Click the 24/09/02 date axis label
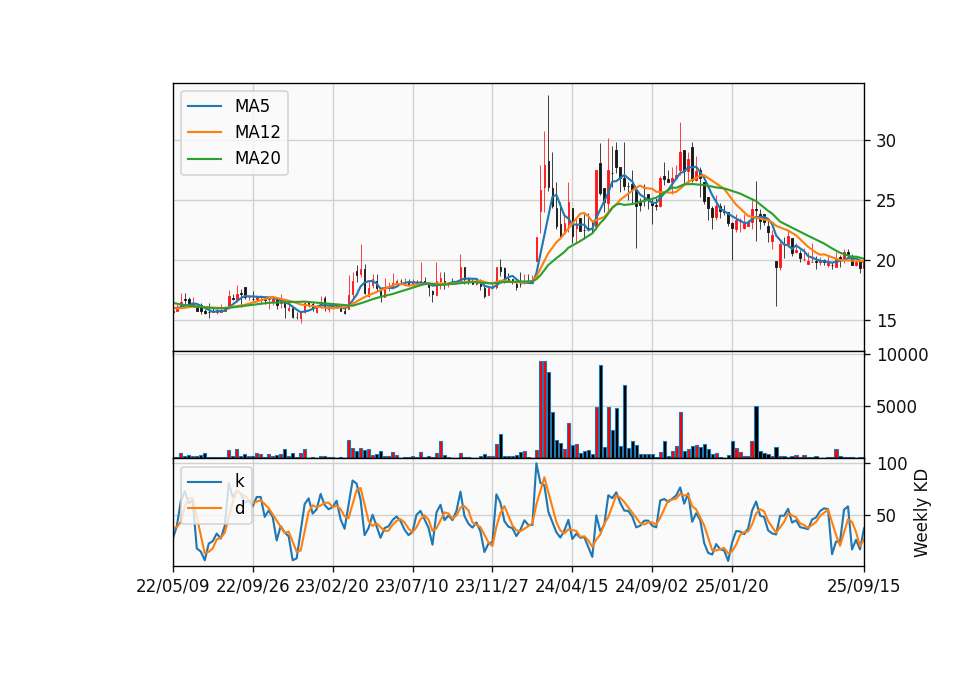960x690 pixels. click(x=651, y=586)
